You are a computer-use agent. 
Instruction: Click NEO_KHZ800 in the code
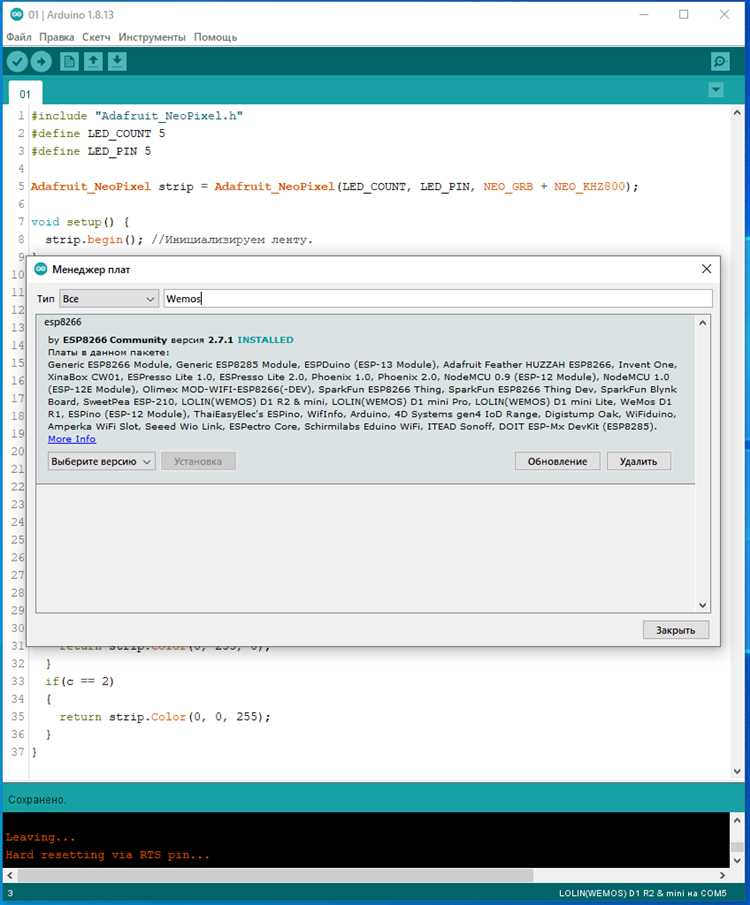click(589, 186)
